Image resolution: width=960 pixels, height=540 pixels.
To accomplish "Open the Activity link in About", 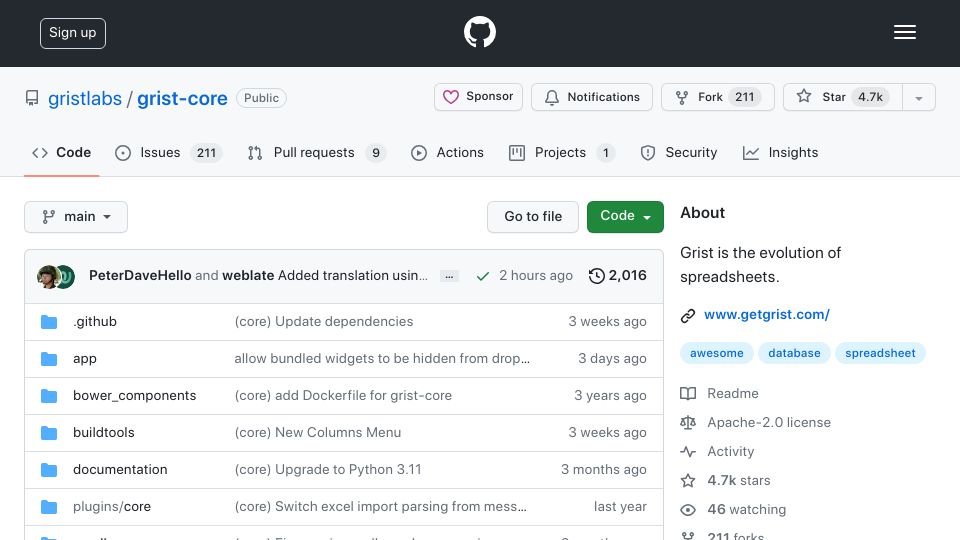I will 730,452.
